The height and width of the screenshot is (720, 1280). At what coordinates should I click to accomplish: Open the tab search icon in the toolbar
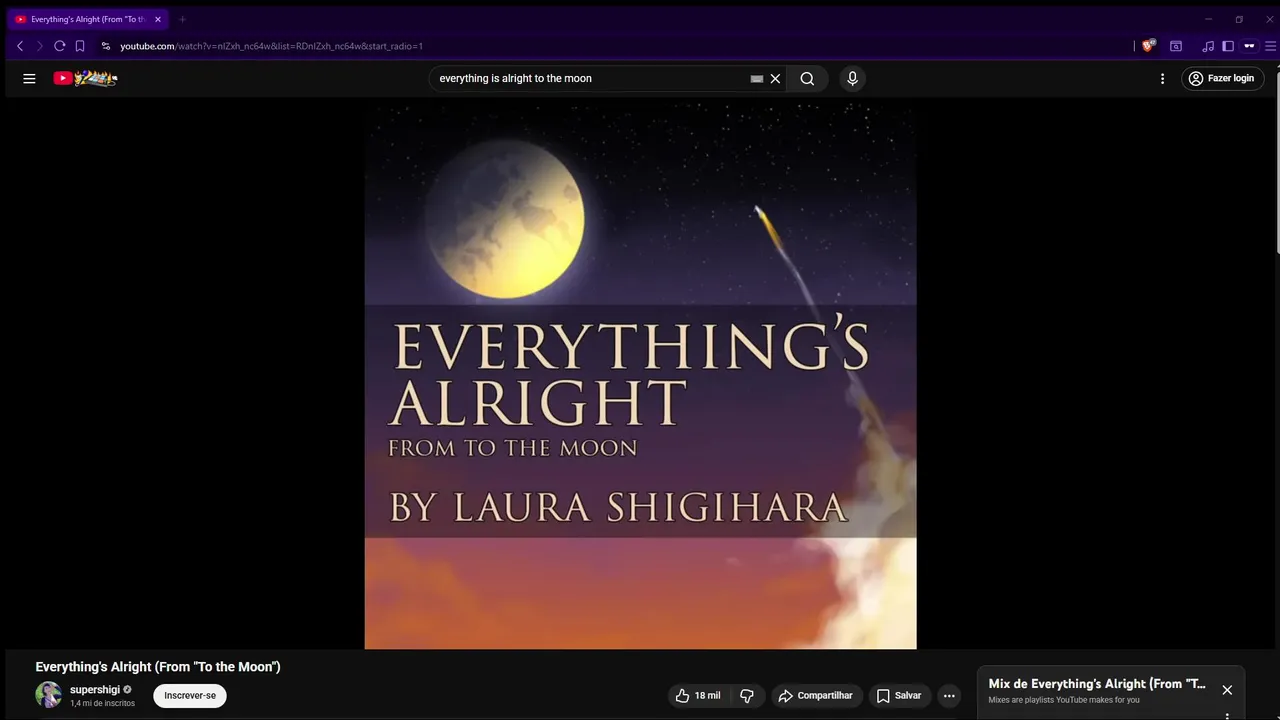pos(1176,46)
